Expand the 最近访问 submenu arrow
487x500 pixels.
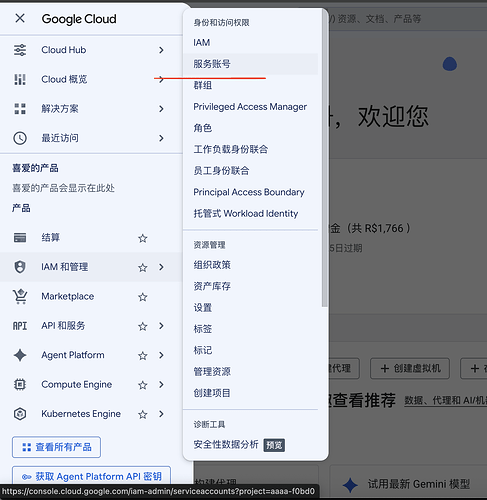[x=161, y=138]
